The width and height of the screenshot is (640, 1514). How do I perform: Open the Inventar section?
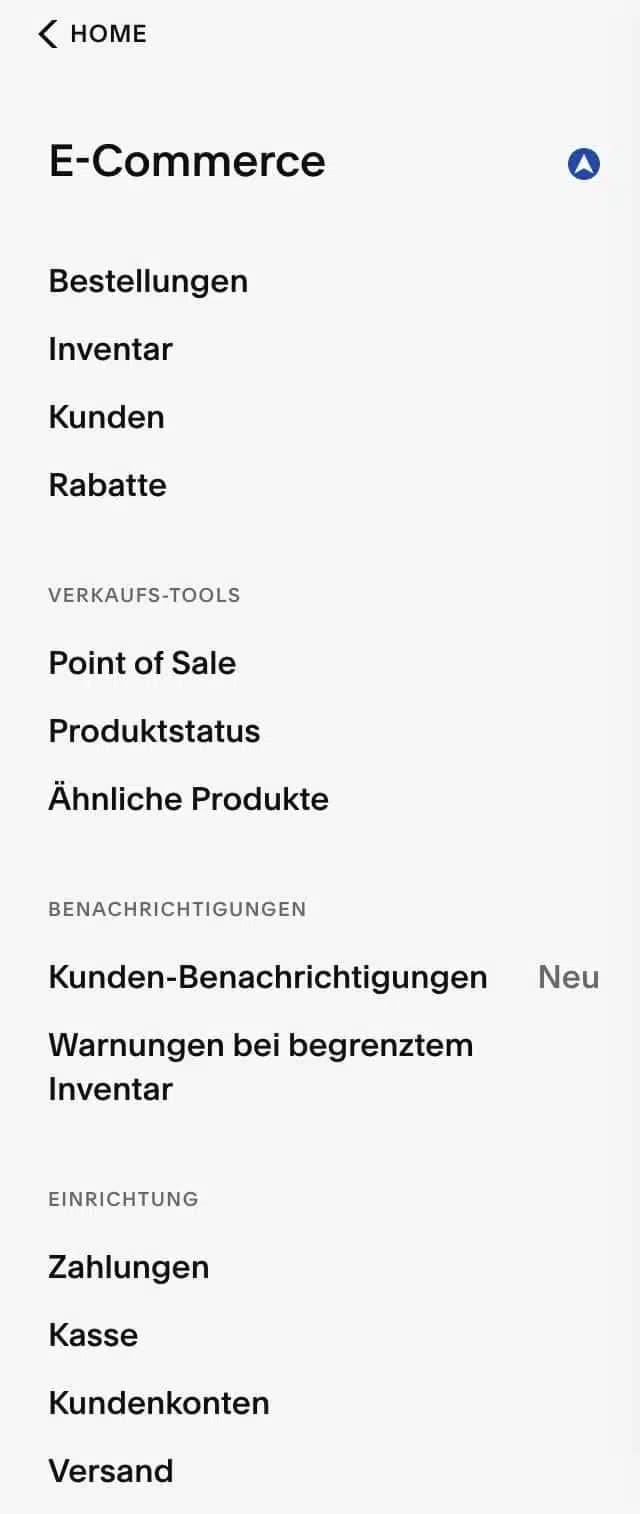(110, 349)
